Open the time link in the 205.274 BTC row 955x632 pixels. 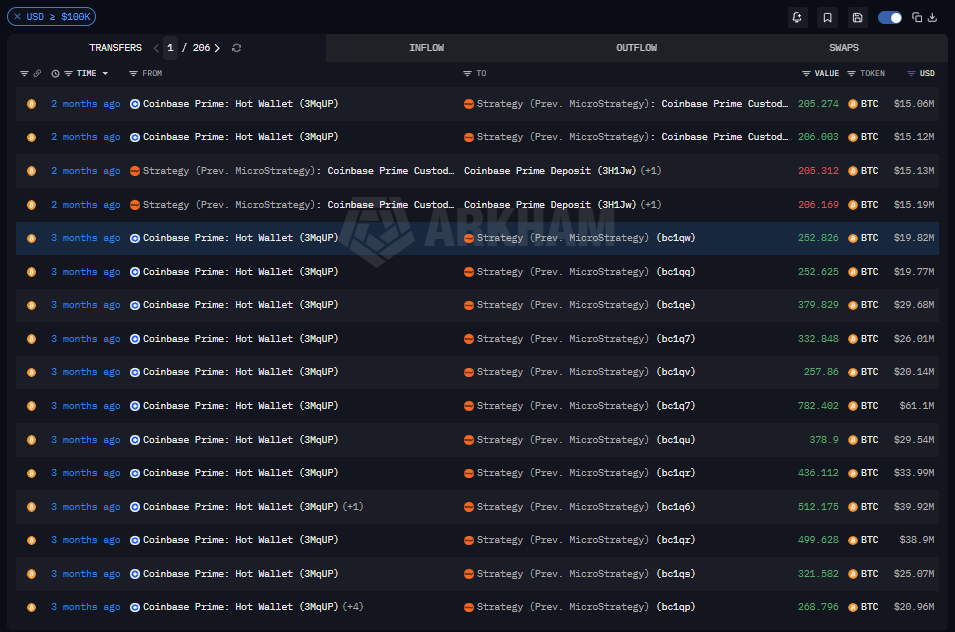[x=85, y=104]
